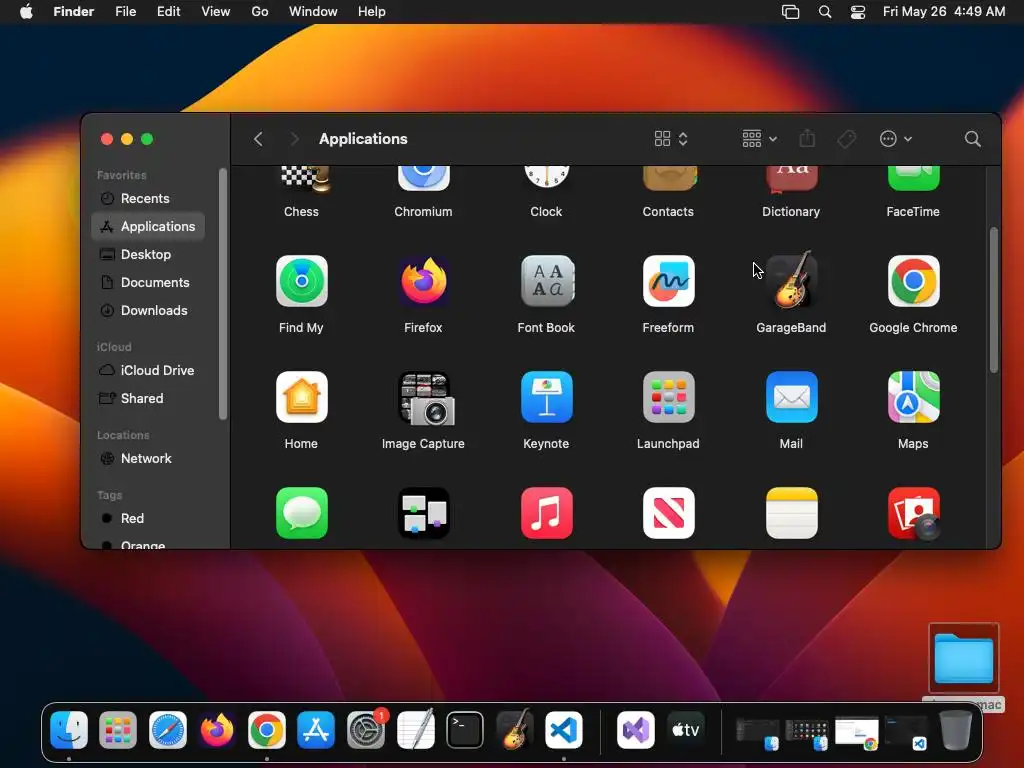This screenshot has height=768, width=1024.
Task: Select the Music app icon
Action: pos(547,513)
